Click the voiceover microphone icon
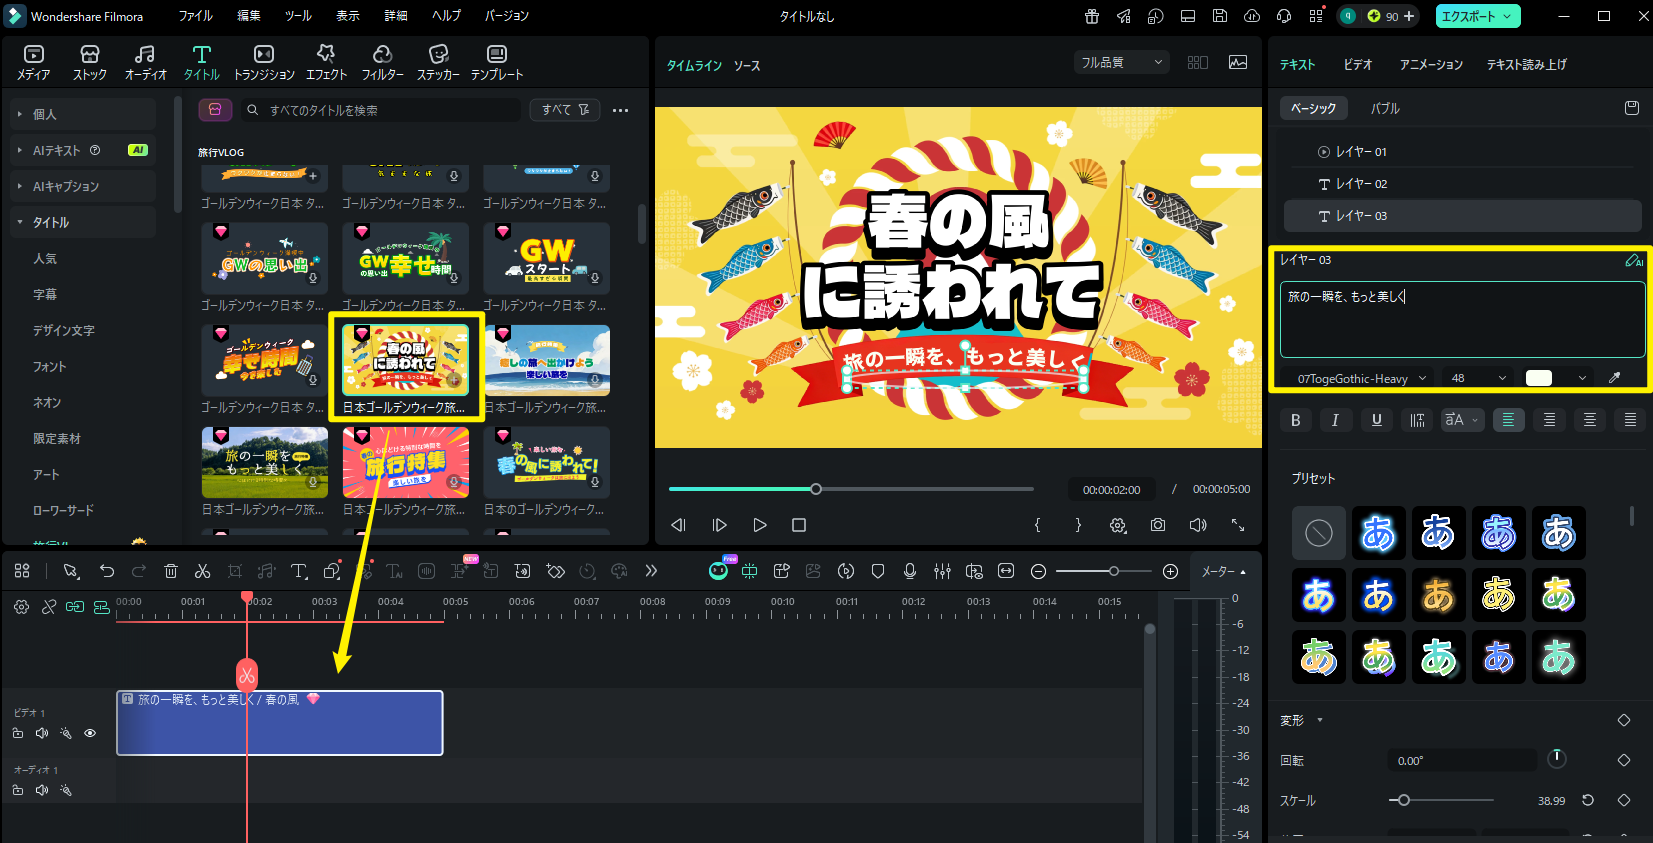This screenshot has height=843, width=1653. [910, 571]
